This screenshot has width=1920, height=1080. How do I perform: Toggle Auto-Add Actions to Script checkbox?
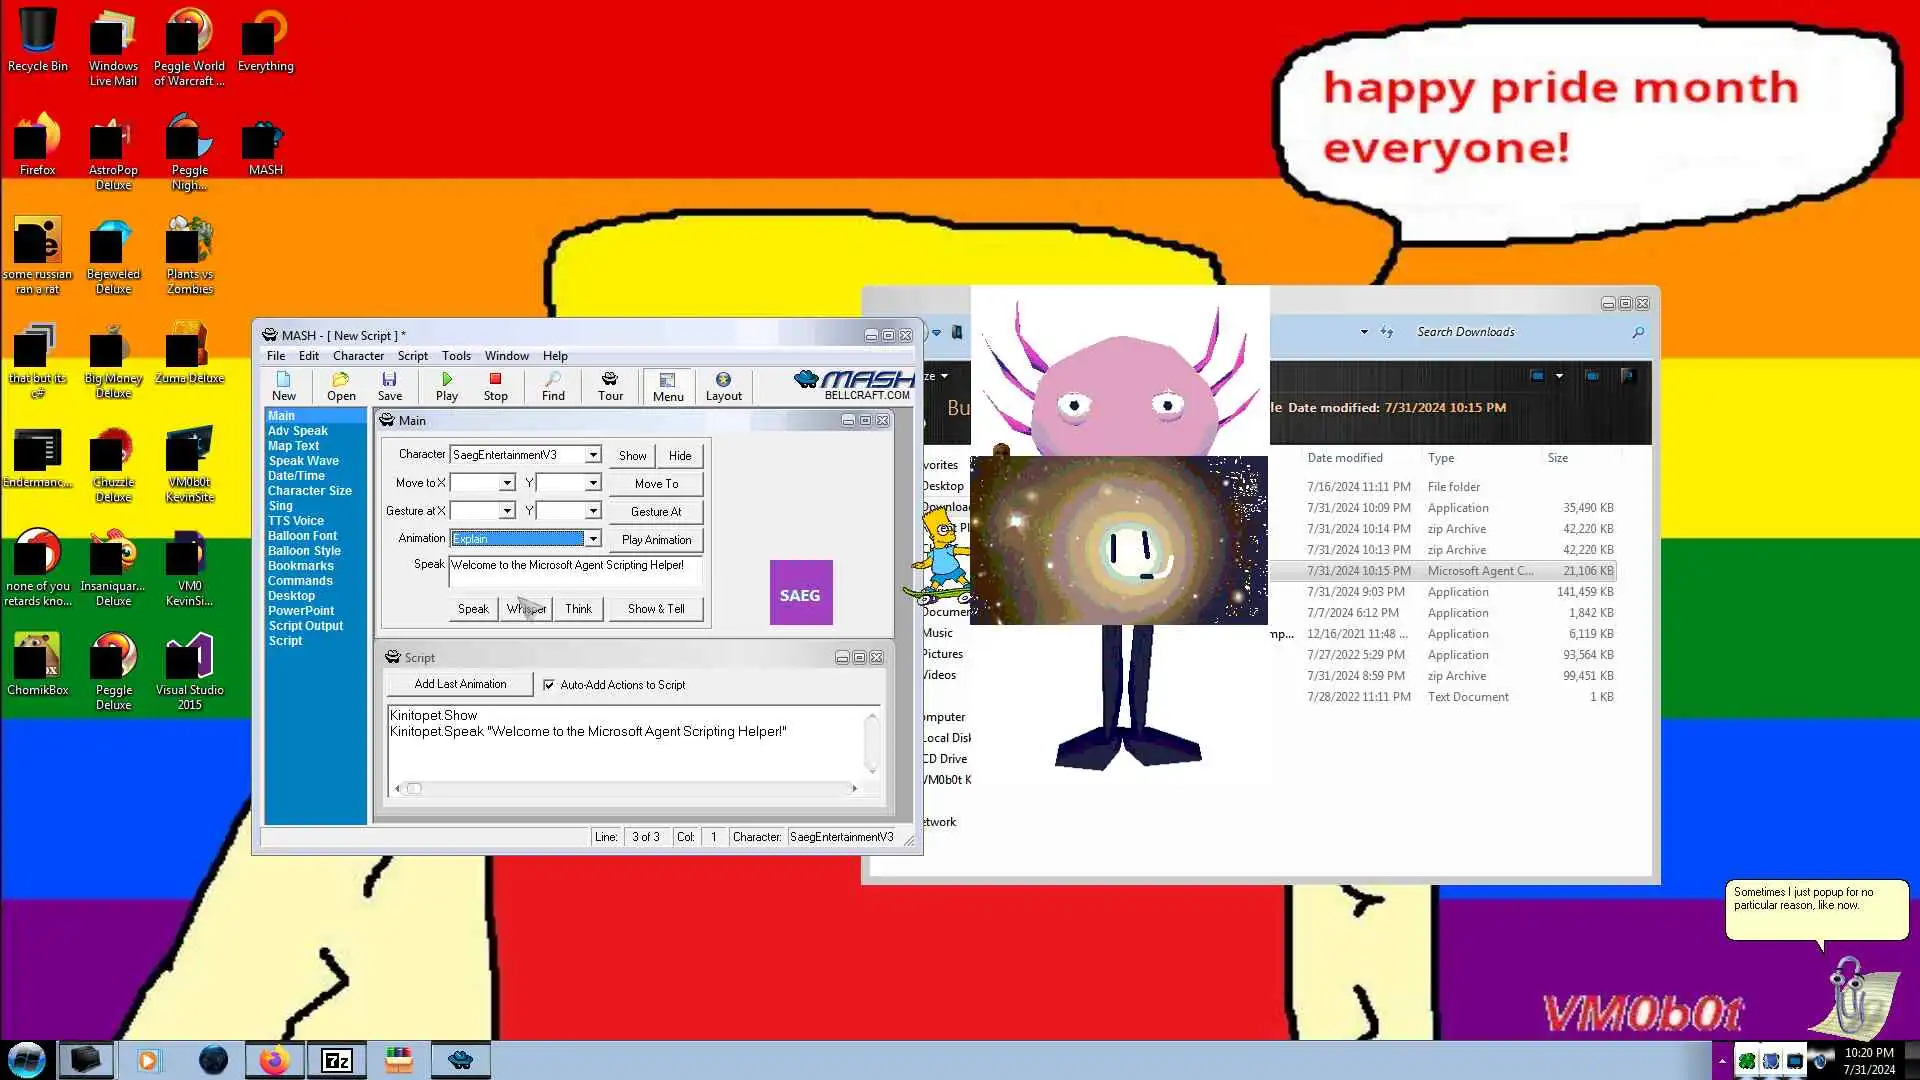548,685
